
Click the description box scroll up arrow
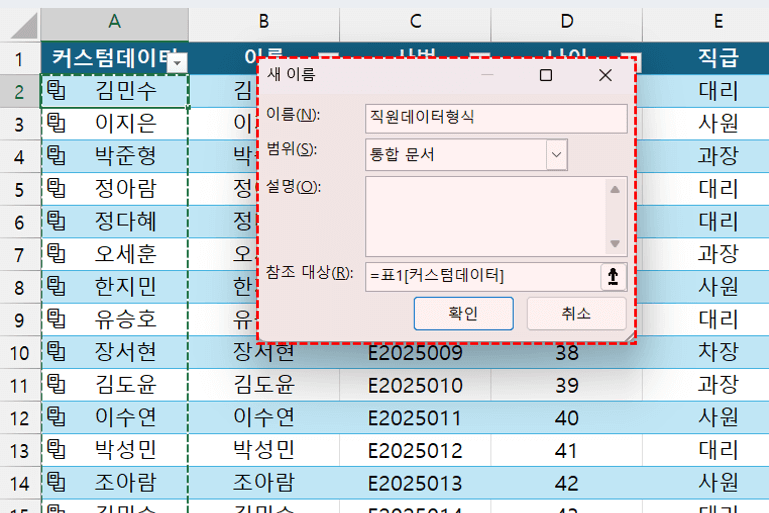(615, 190)
